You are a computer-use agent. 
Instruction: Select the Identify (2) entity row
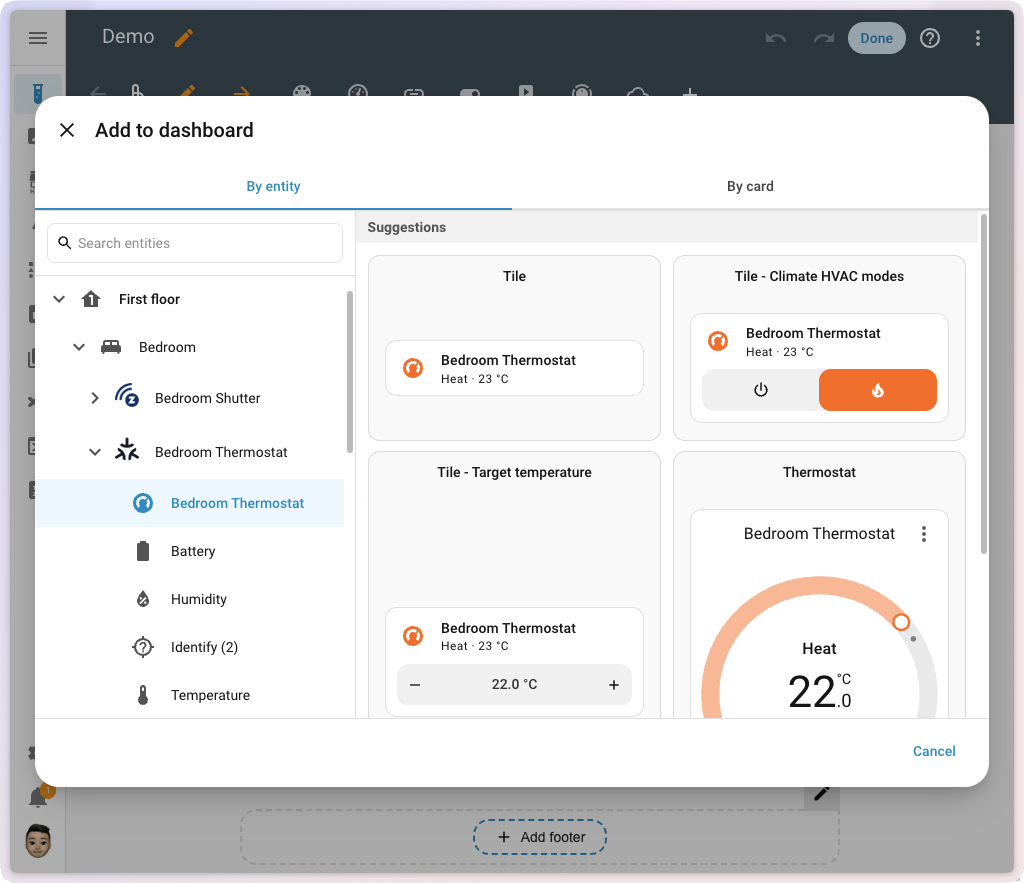tap(190, 647)
